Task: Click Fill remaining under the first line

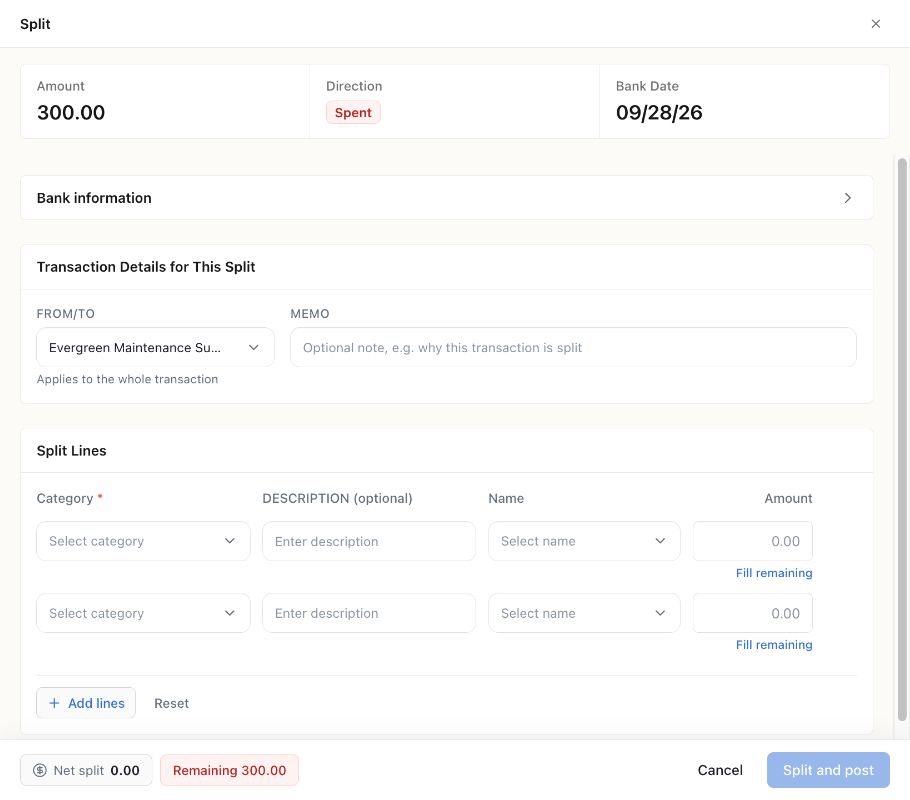Action: click(x=774, y=573)
